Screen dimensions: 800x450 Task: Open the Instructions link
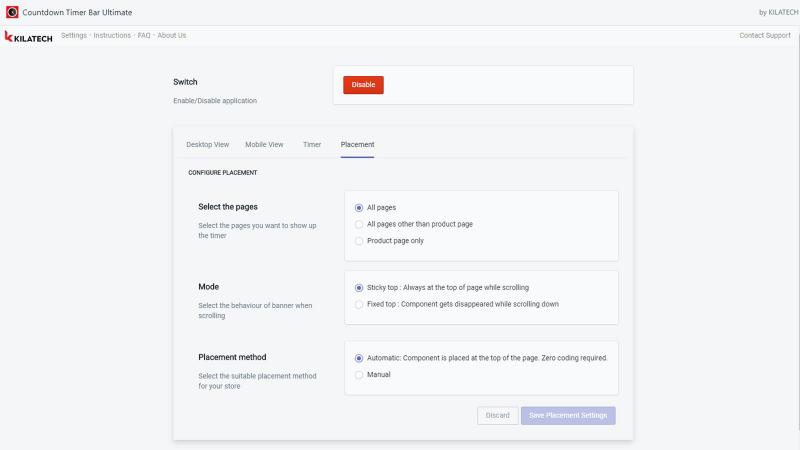point(112,35)
